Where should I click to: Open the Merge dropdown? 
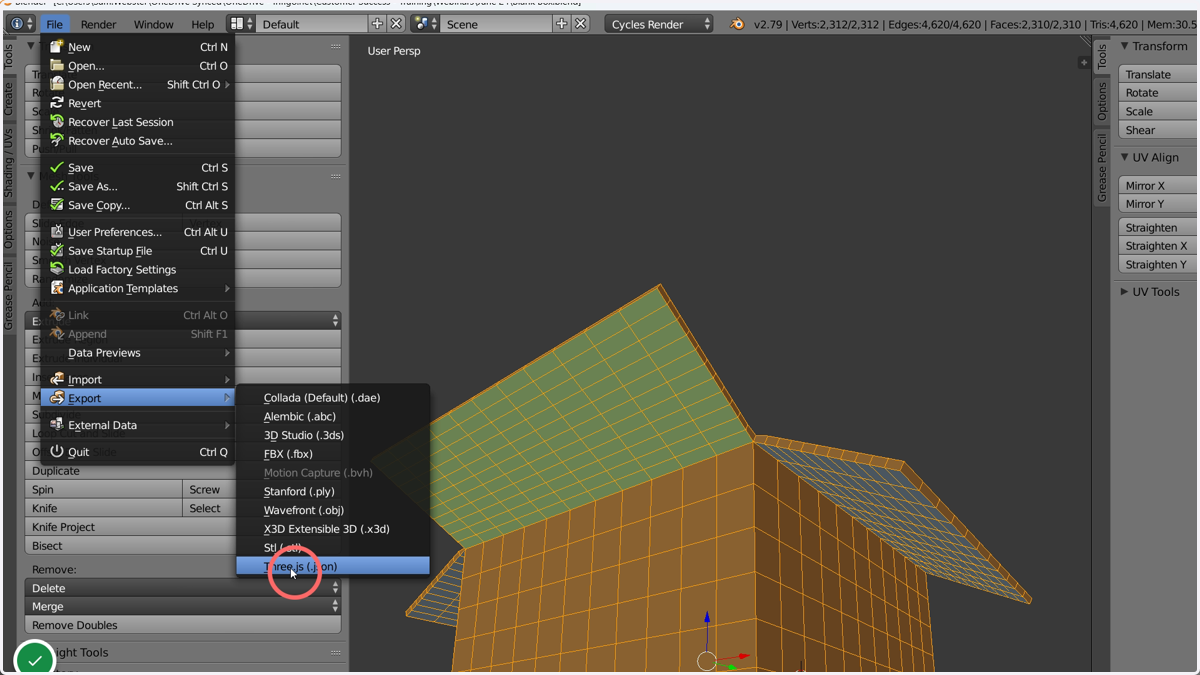tap(183, 607)
